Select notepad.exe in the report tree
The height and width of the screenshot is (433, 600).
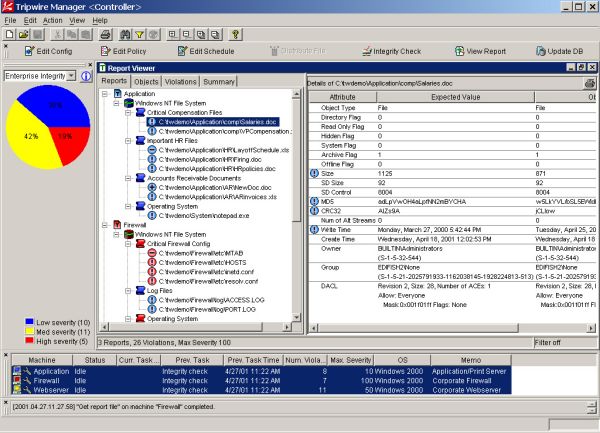pos(204,216)
